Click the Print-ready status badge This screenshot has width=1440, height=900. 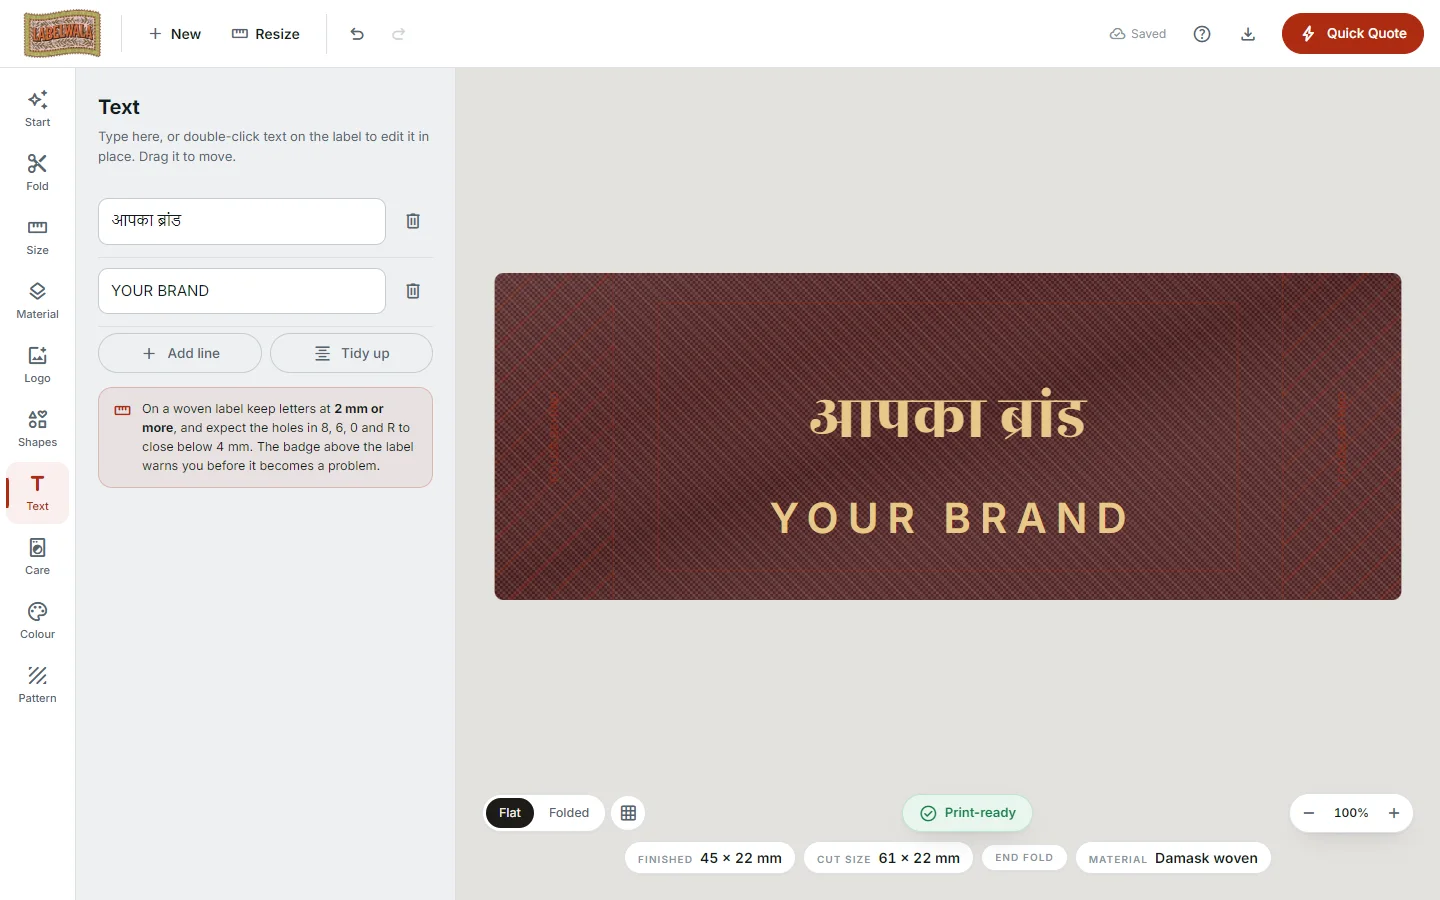coord(967,813)
